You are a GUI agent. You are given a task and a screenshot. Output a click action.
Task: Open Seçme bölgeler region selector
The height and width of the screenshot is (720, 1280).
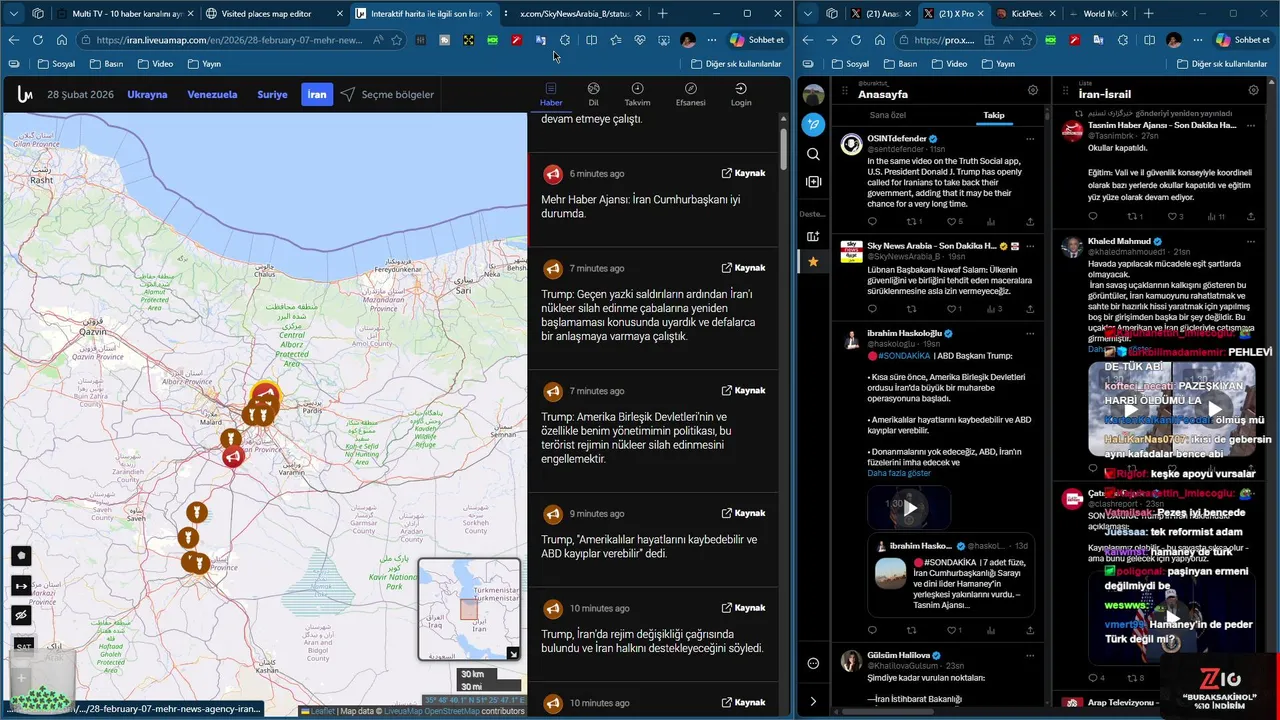[x=387, y=94]
